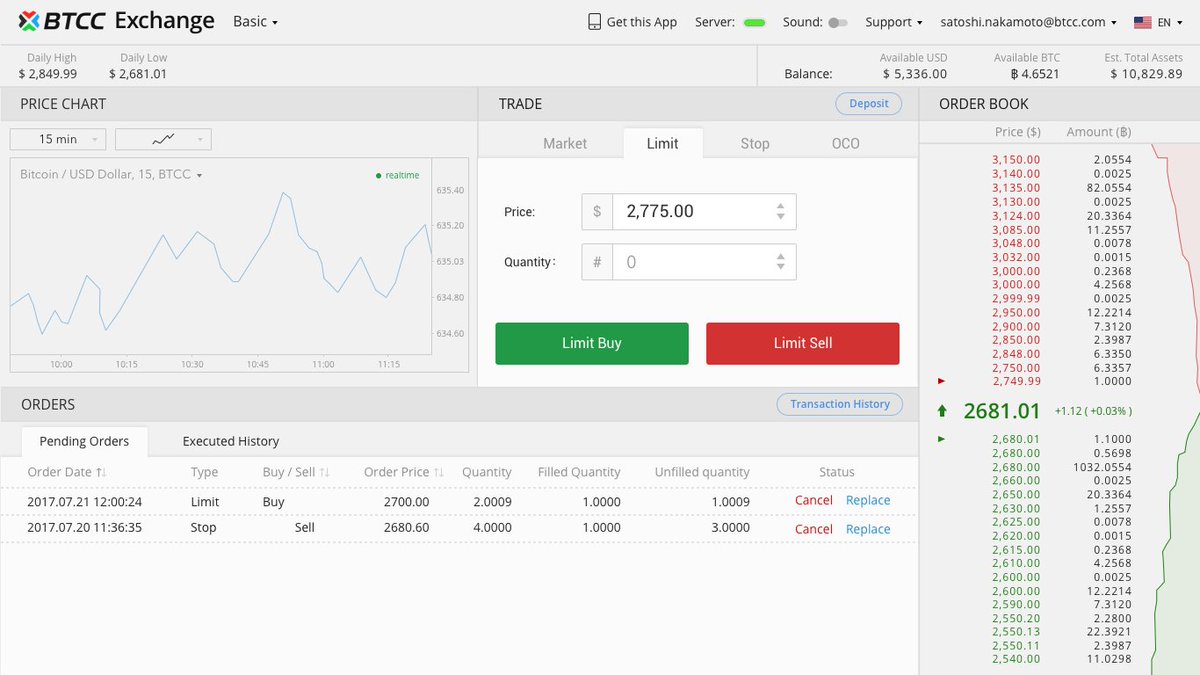Click the US flag language icon

[1142, 22]
